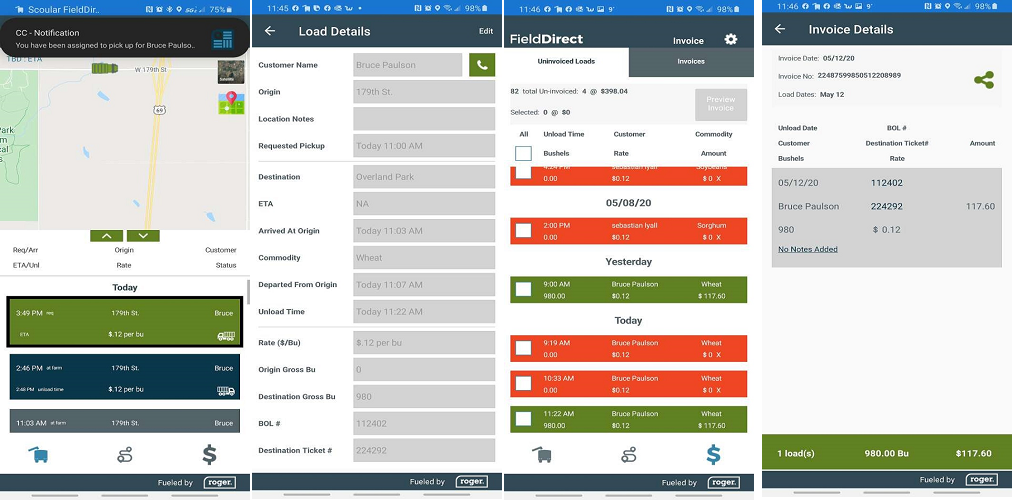Open loads cart icon on map screen bottom bar
Screen dimensions: 1024x500
click(39, 454)
